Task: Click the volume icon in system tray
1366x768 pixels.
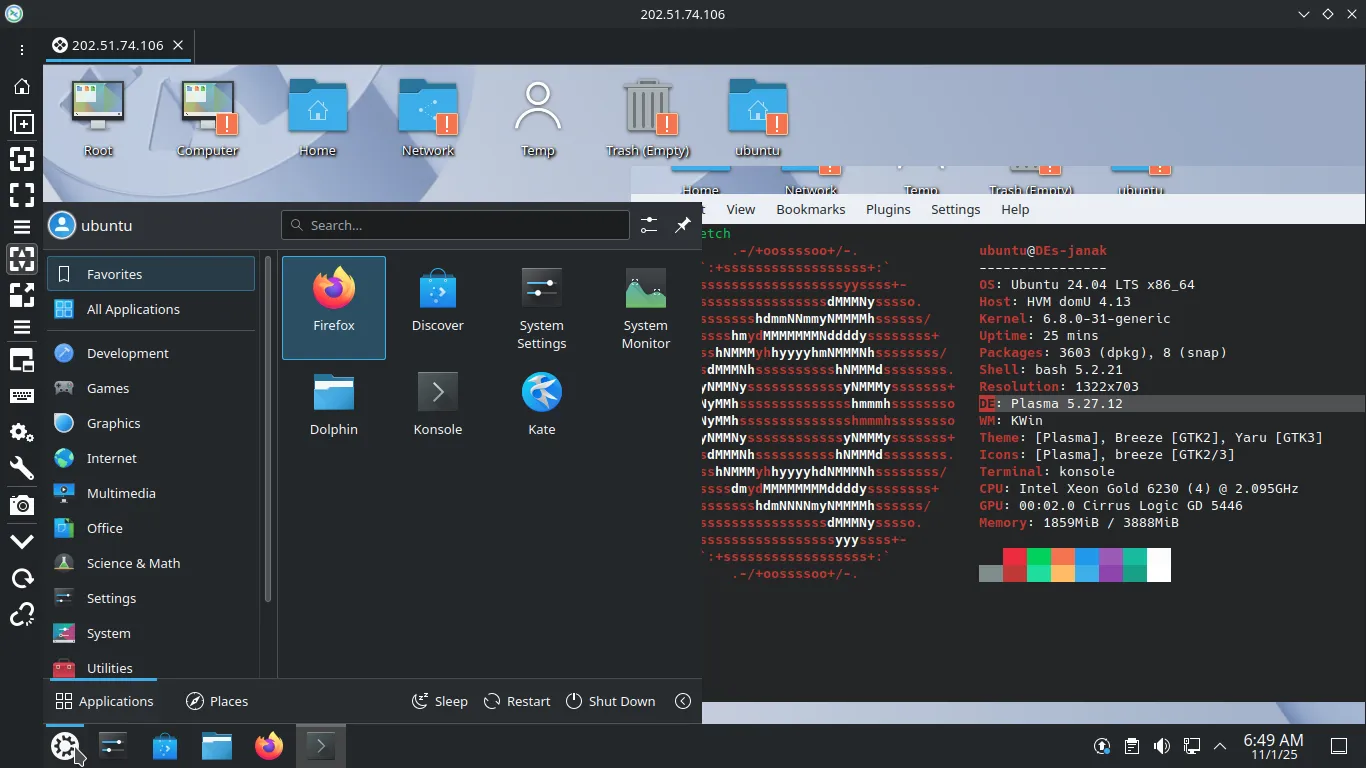Action: click(x=1161, y=746)
